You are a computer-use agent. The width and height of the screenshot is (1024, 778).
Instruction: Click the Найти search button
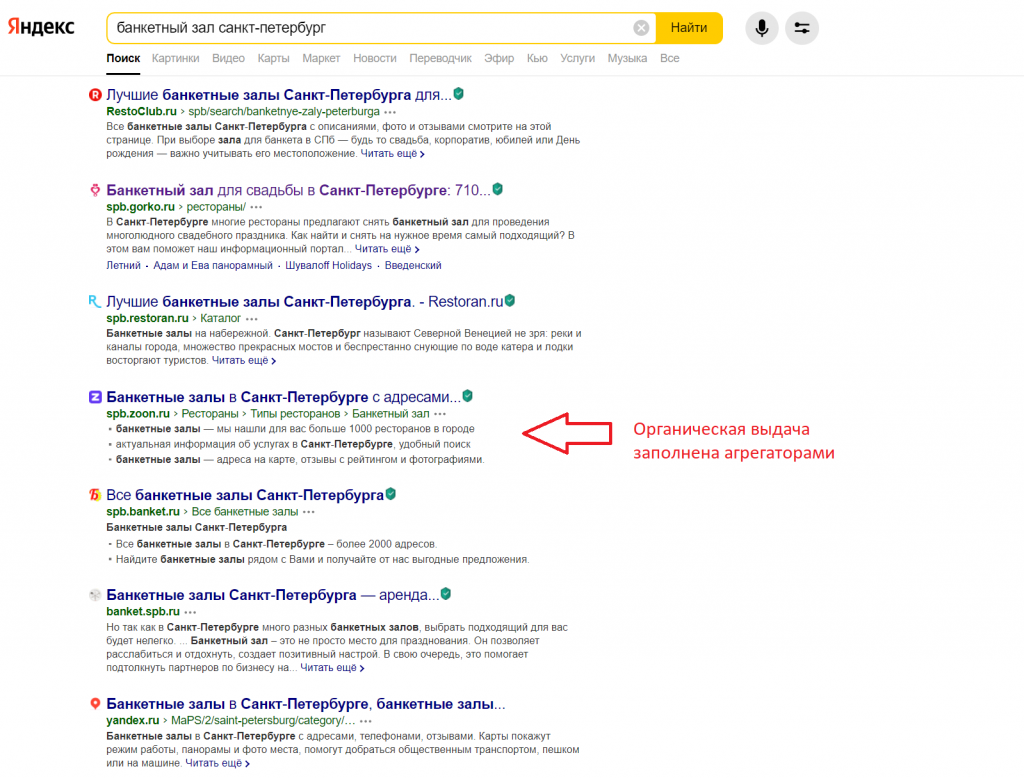[689, 28]
